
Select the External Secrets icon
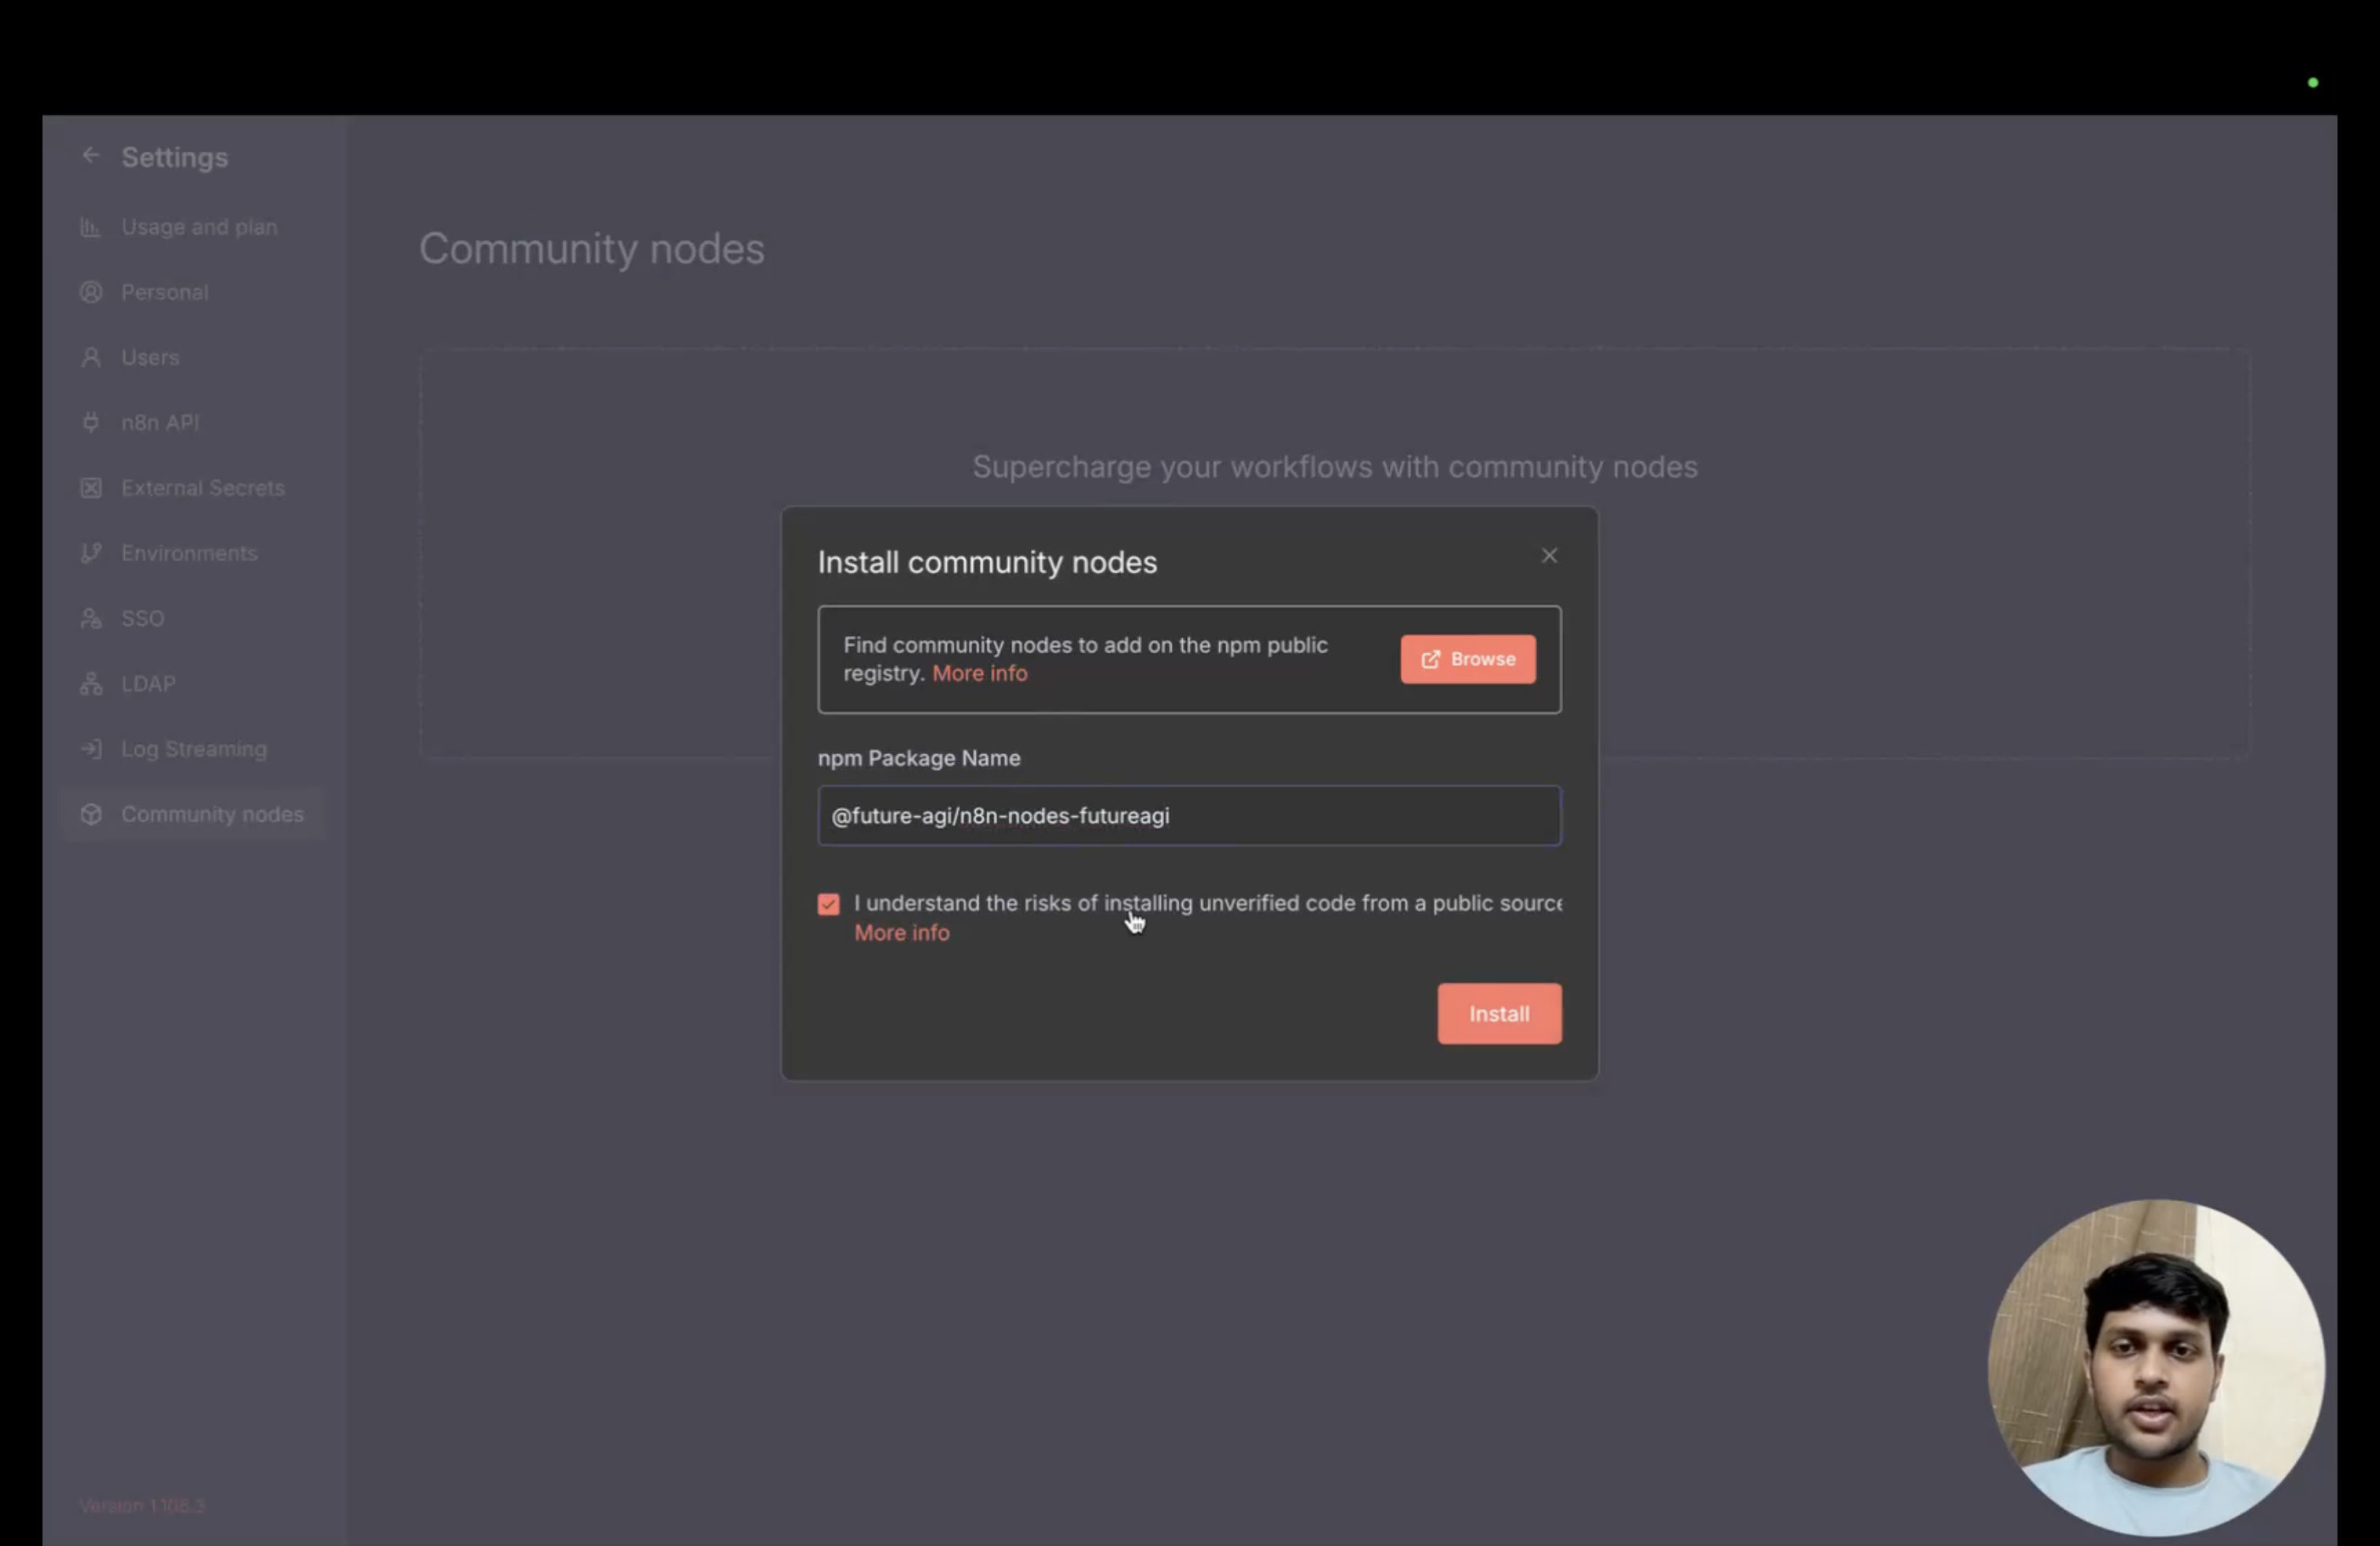point(91,488)
